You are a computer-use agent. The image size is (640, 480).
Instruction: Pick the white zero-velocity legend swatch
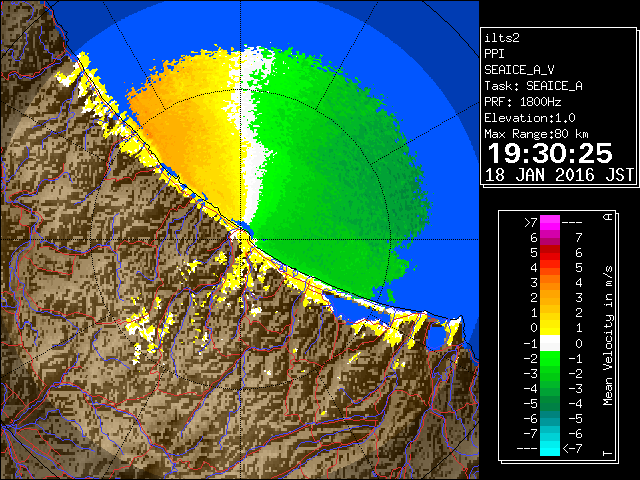pos(550,343)
